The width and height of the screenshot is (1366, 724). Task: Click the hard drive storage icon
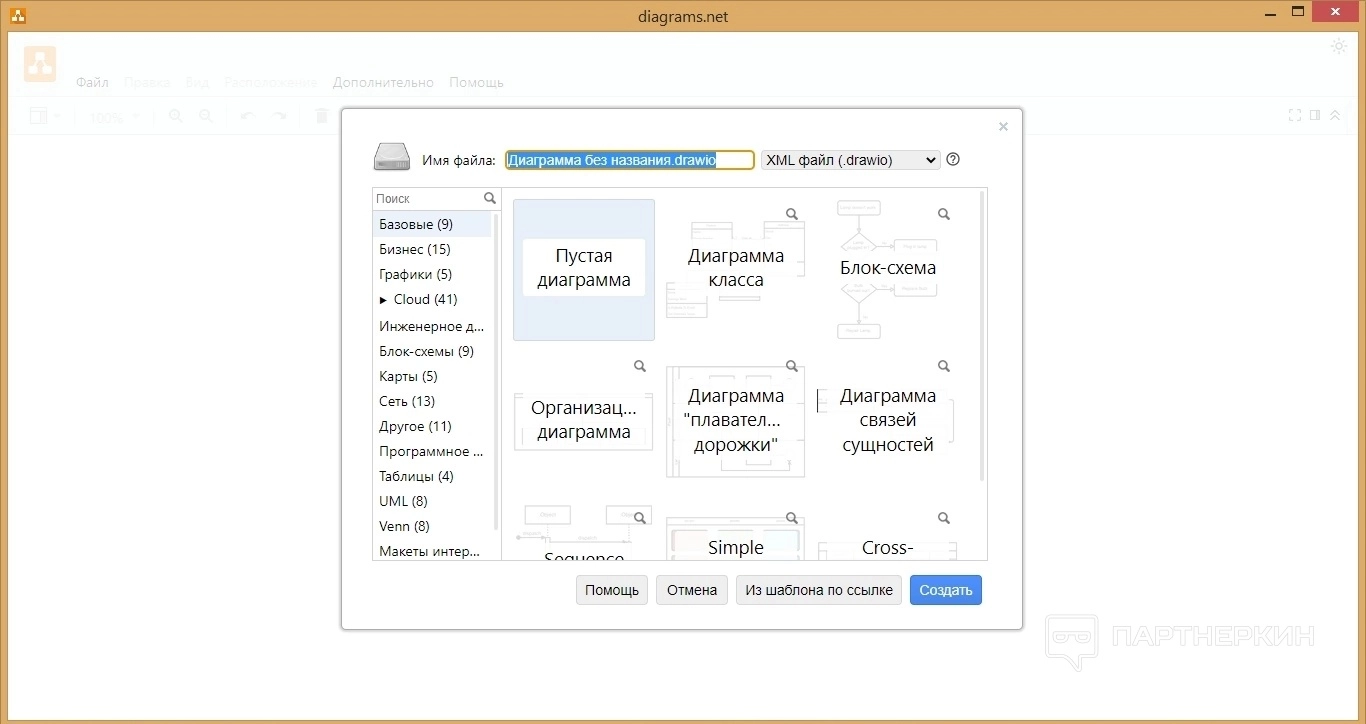pos(391,158)
